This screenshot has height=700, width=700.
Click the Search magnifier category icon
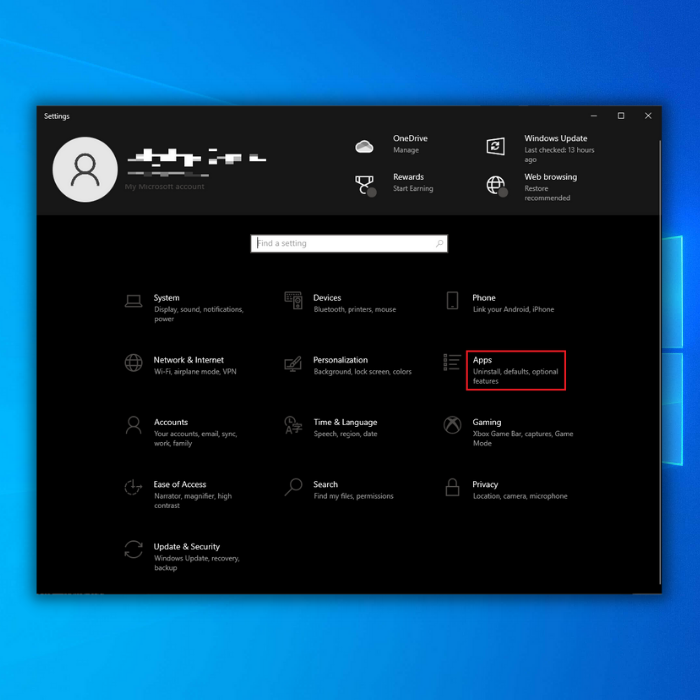click(x=293, y=487)
